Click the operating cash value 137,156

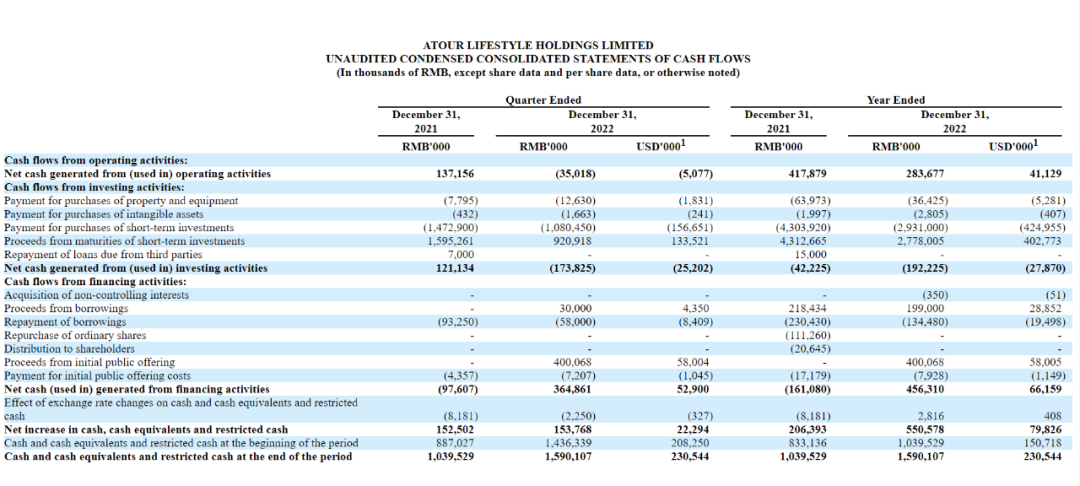click(456, 174)
